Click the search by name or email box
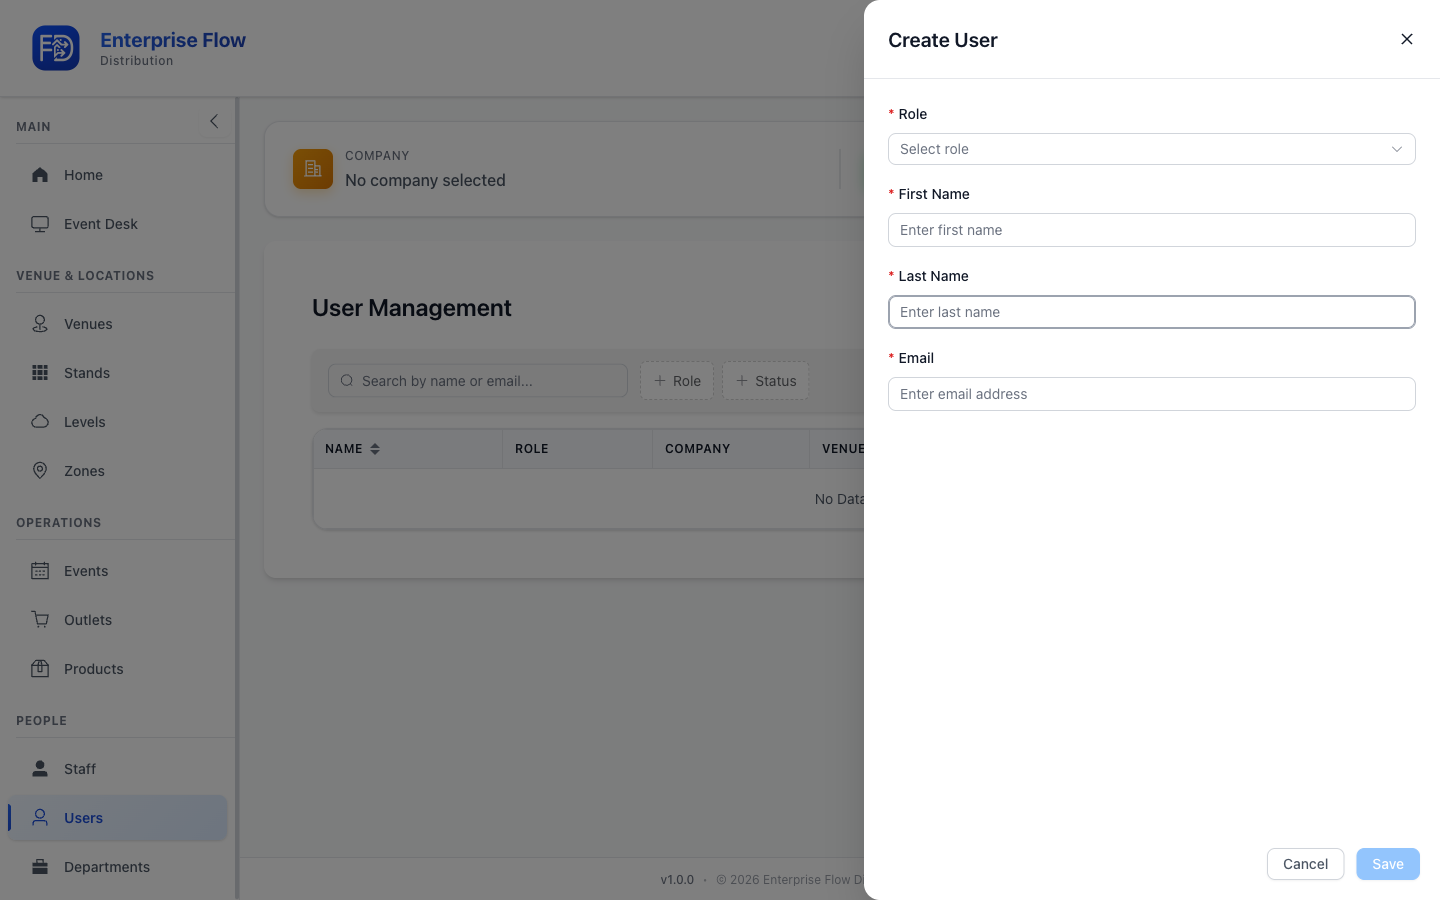Screen dimensions: 1440x900 [x=478, y=381]
